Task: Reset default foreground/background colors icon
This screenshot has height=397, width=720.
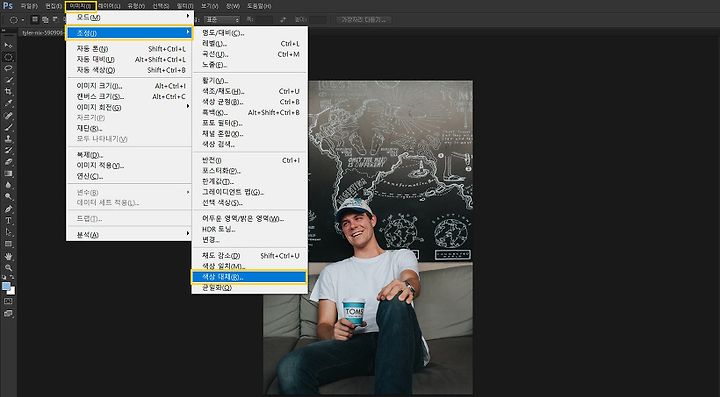Action: pyautogui.click(x=5, y=277)
